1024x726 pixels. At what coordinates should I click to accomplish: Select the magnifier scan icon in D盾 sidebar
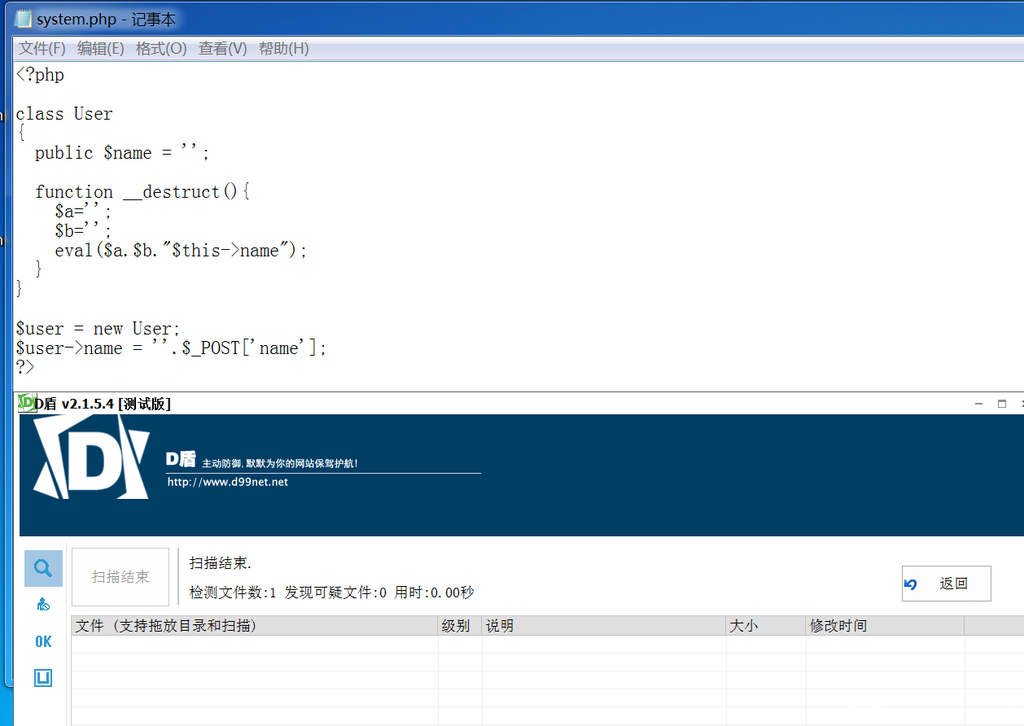click(43, 568)
